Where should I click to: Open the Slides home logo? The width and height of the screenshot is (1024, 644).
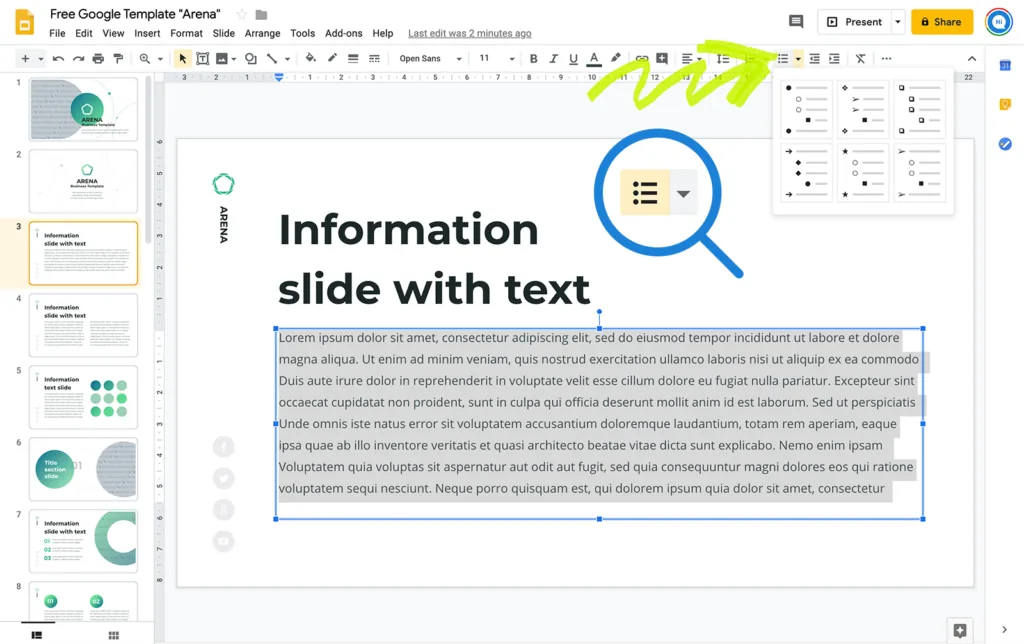(x=24, y=22)
